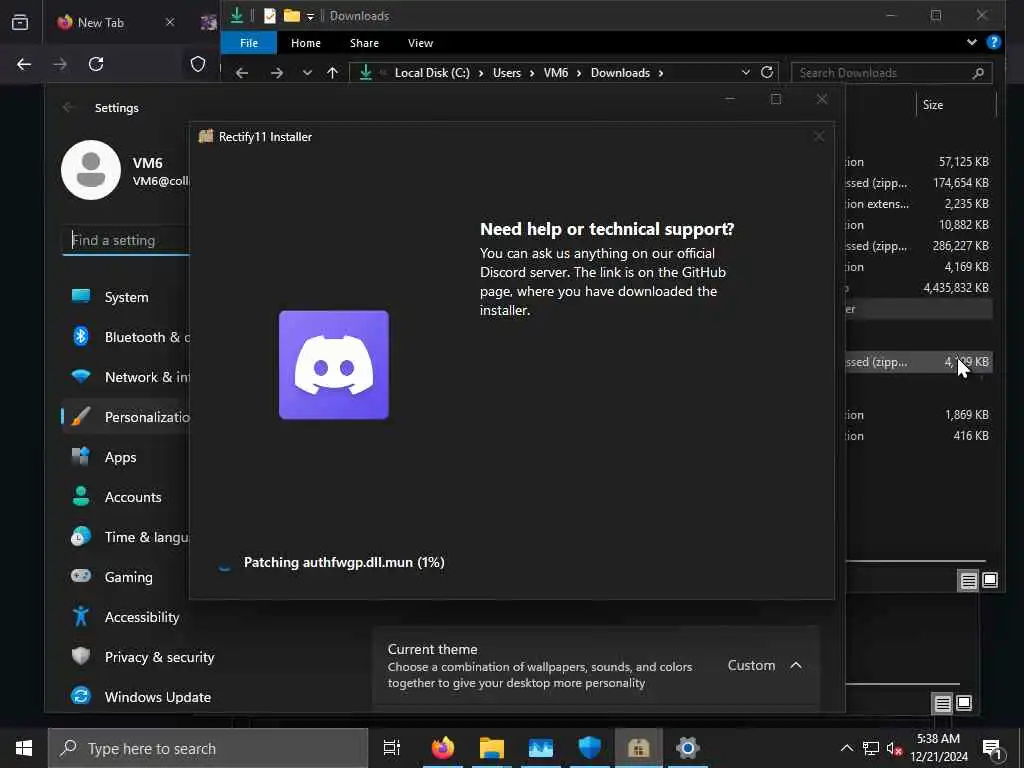Image resolution: width=1024 pixels, height=768 pixels.
Task: Click Users in the address path
Action: (507, 73)
